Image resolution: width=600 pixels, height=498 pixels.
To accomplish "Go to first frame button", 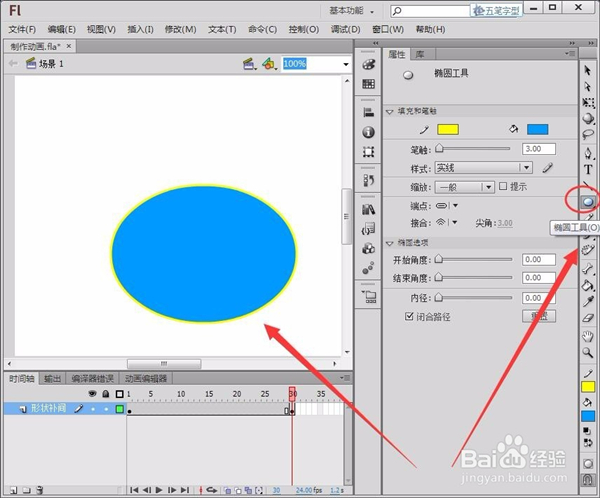I will pos(134,490).
